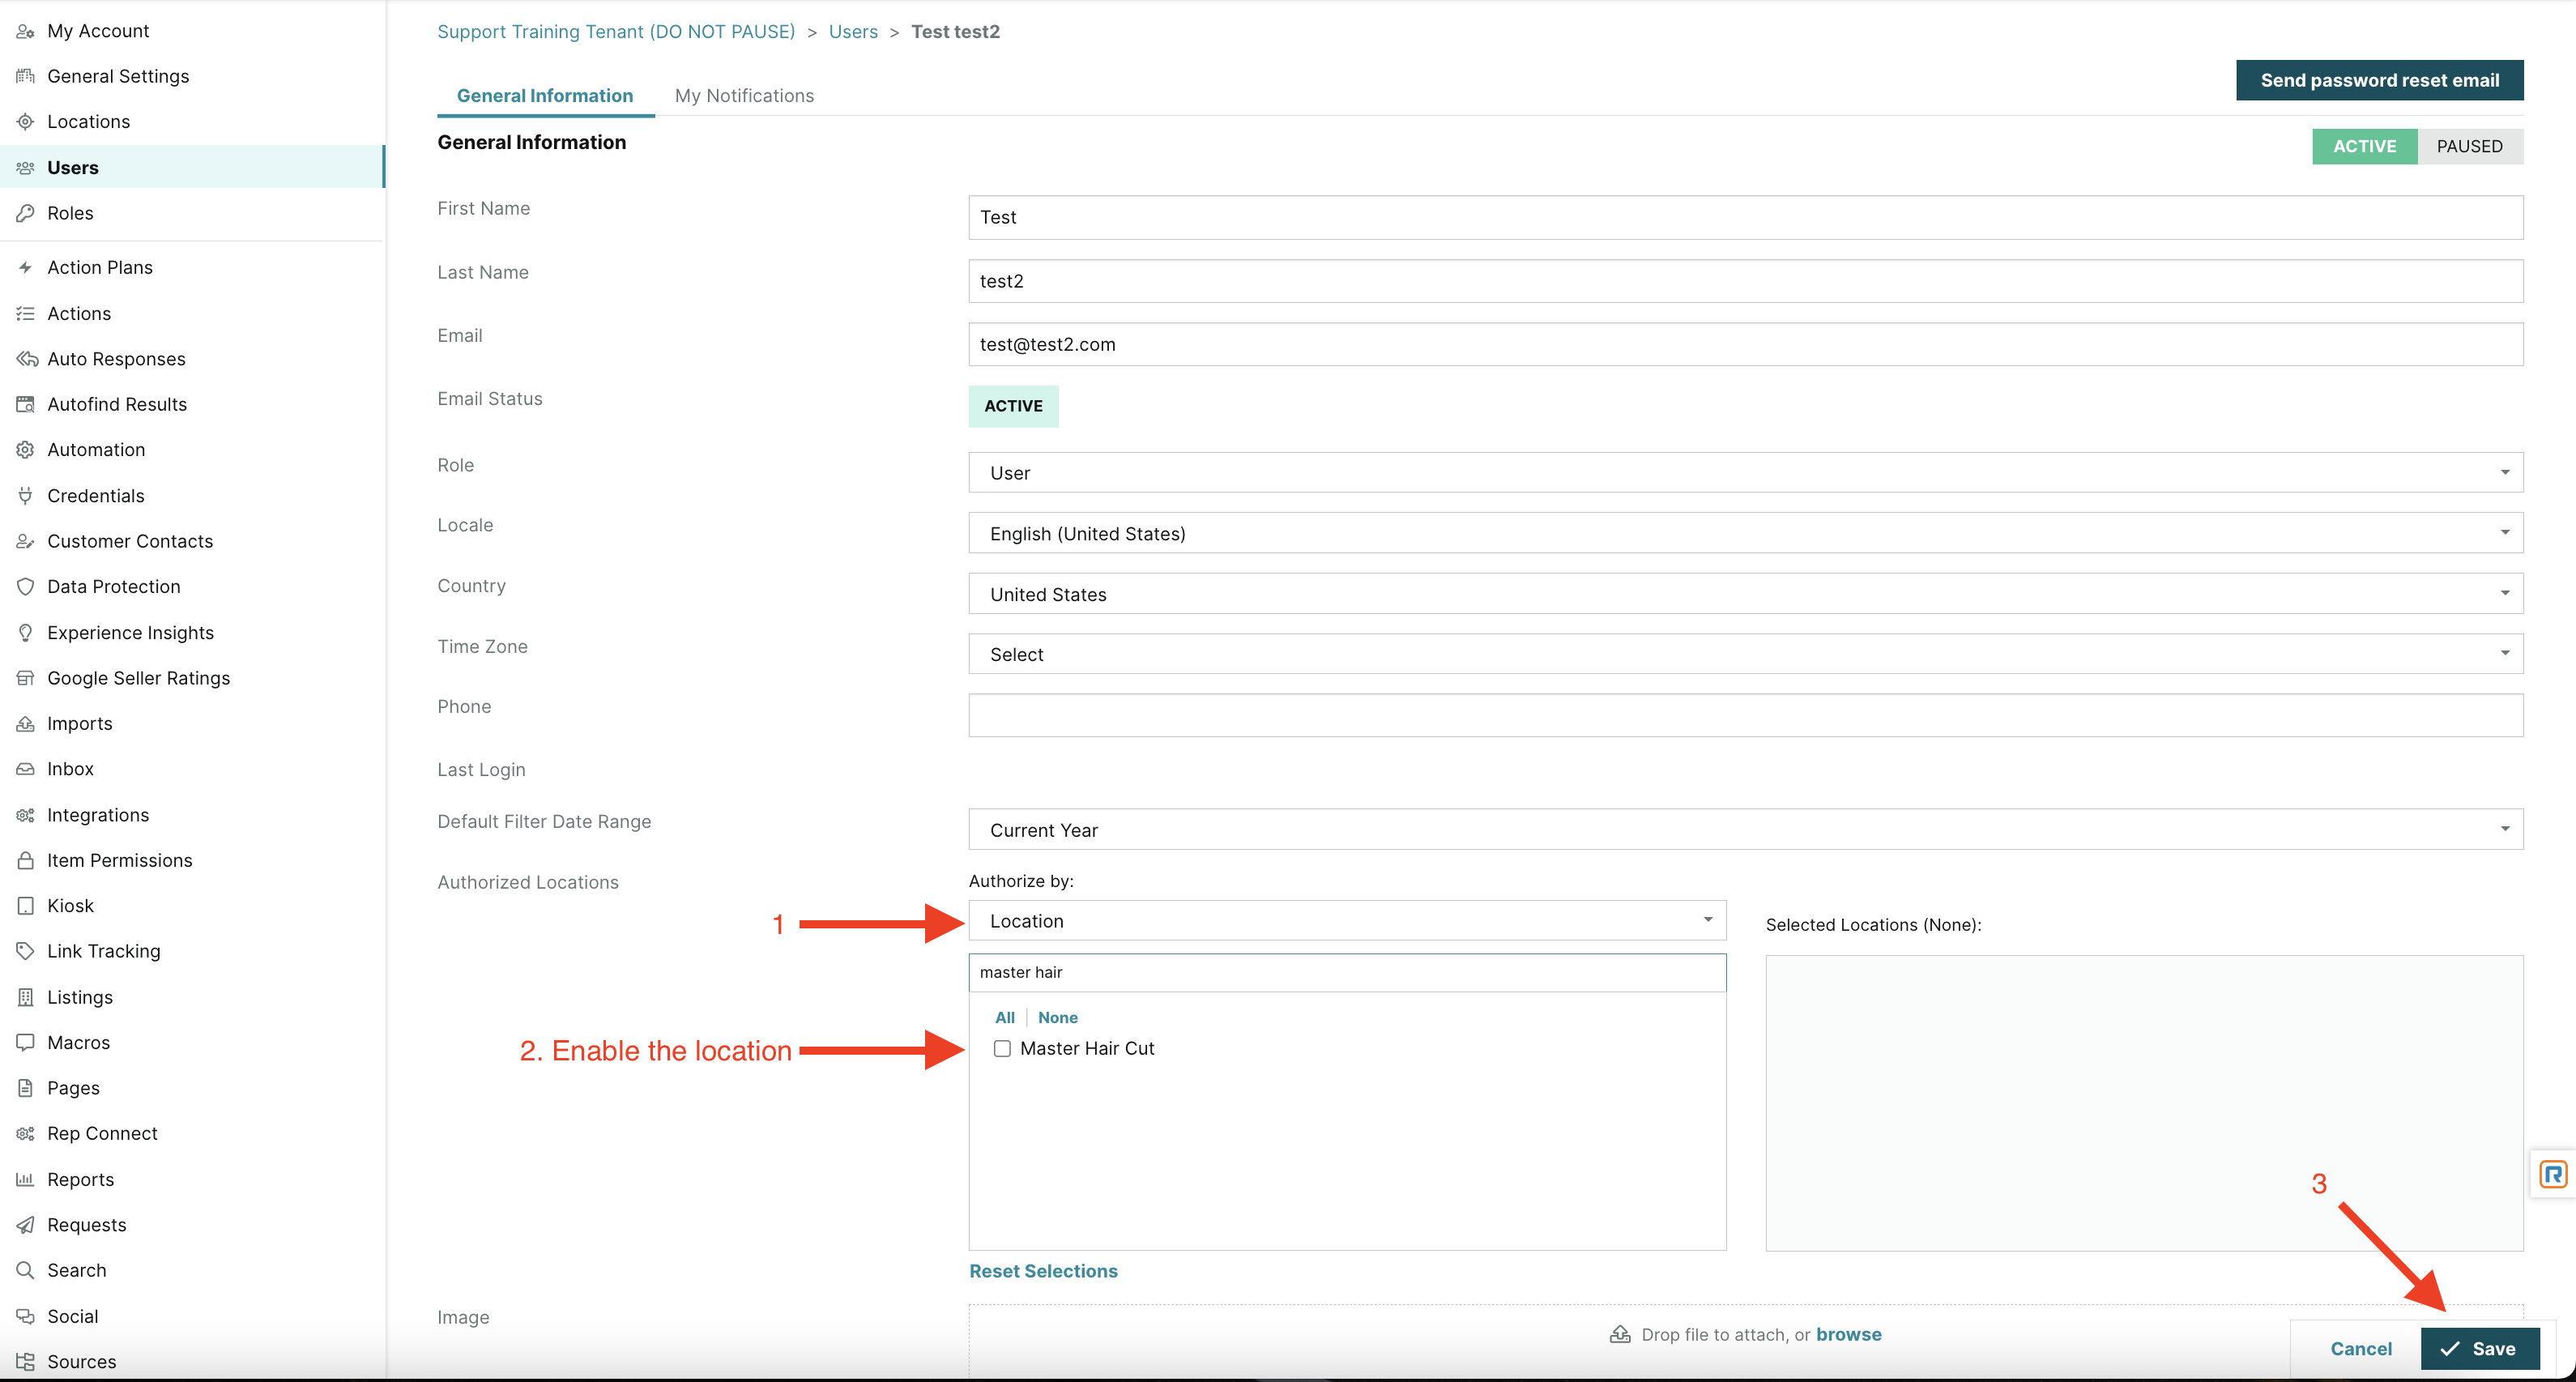
Task: Click the Requests paper plane icon
Action: pos(26,1225)
